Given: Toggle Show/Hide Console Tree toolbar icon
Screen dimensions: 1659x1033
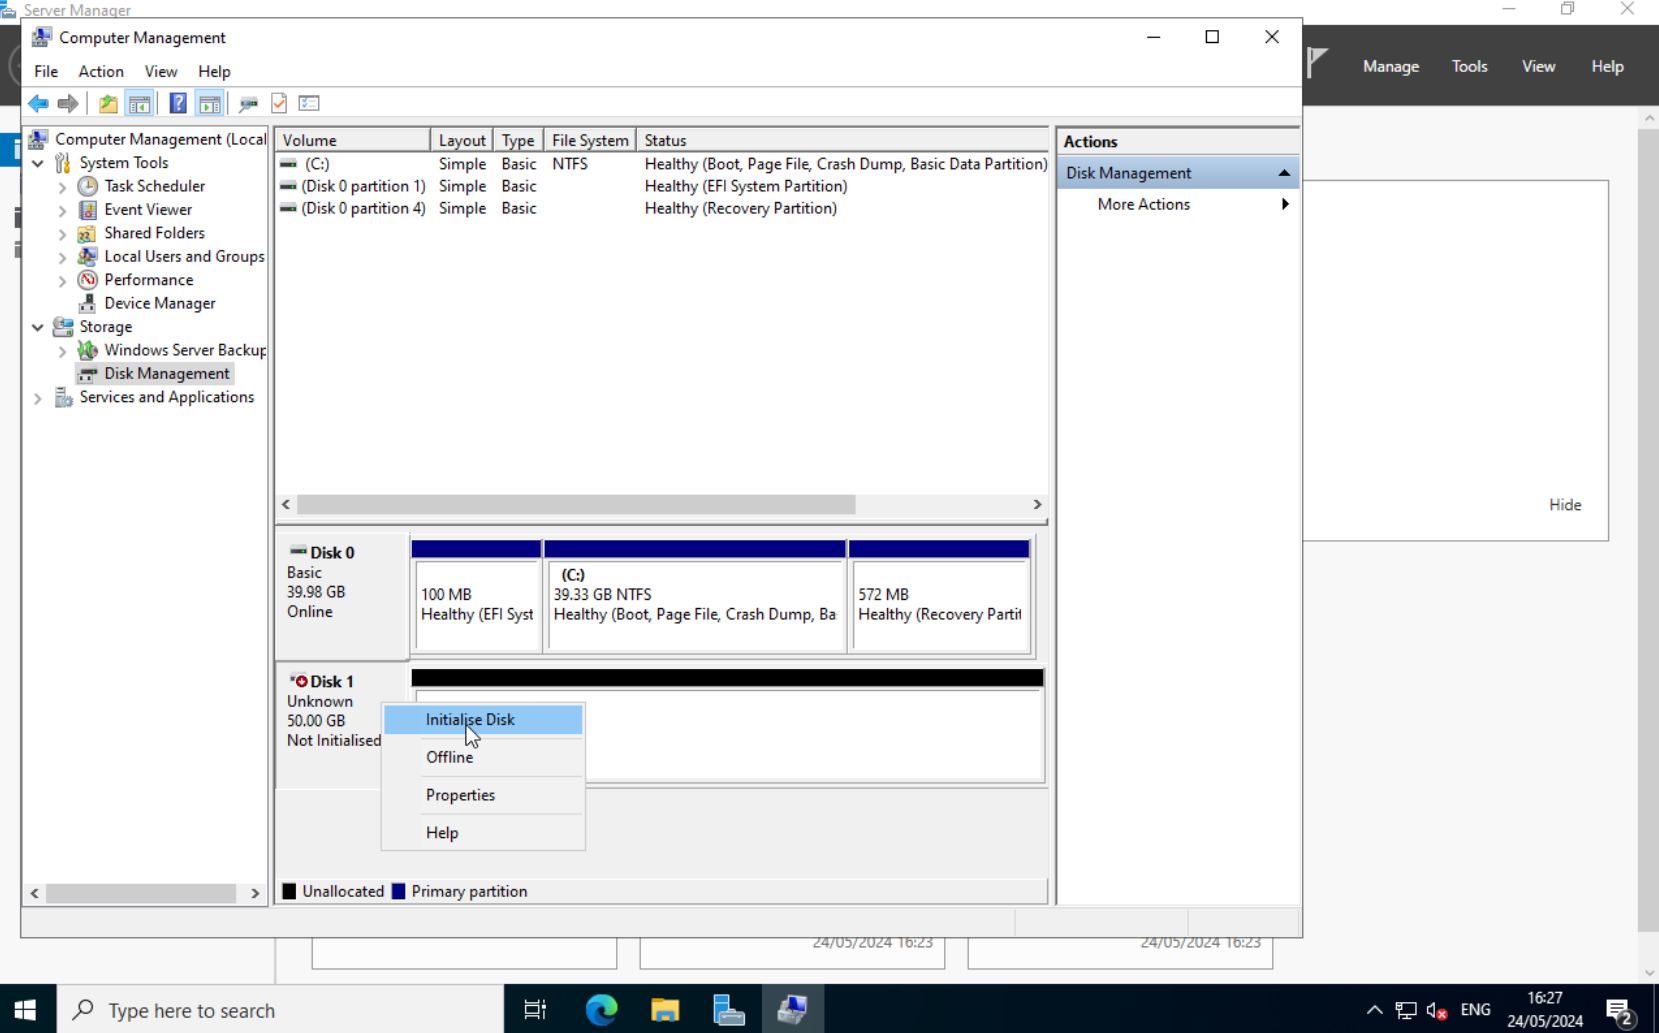Looking at the screenshot, I should point(140,103).
